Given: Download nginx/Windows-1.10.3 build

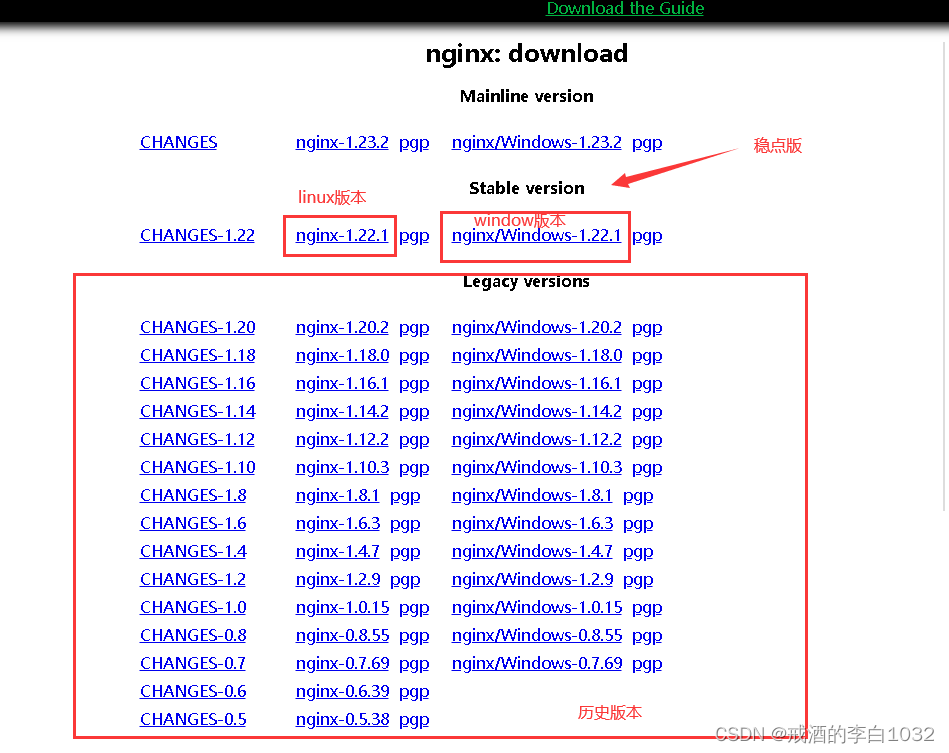Looking at the screenshot, I should [x=537, y=467].
